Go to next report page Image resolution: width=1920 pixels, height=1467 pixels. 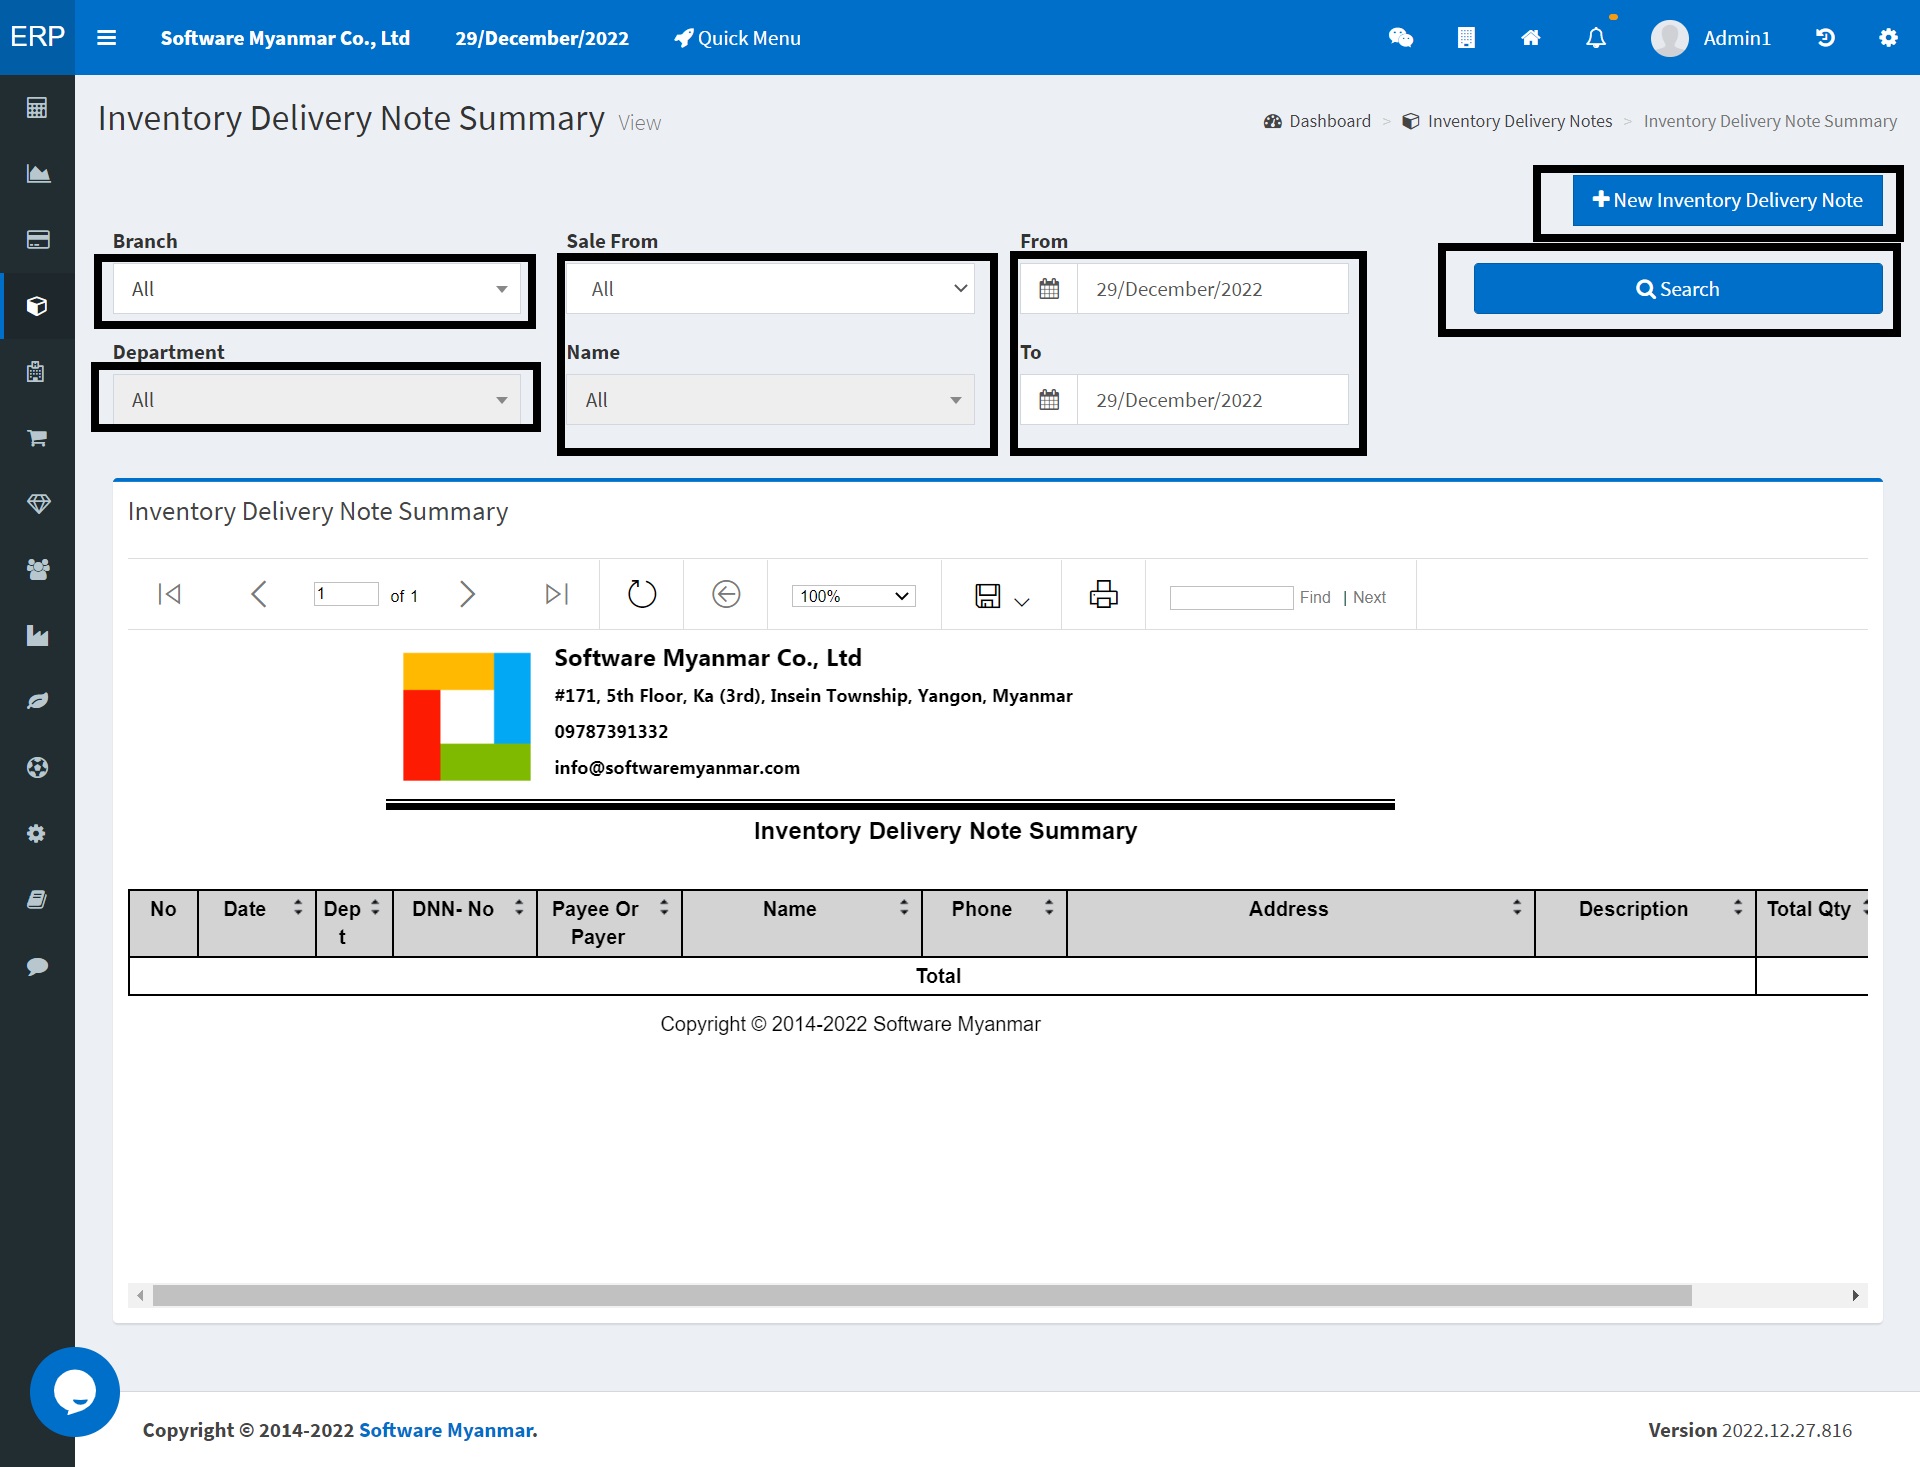tap(467, 594)
